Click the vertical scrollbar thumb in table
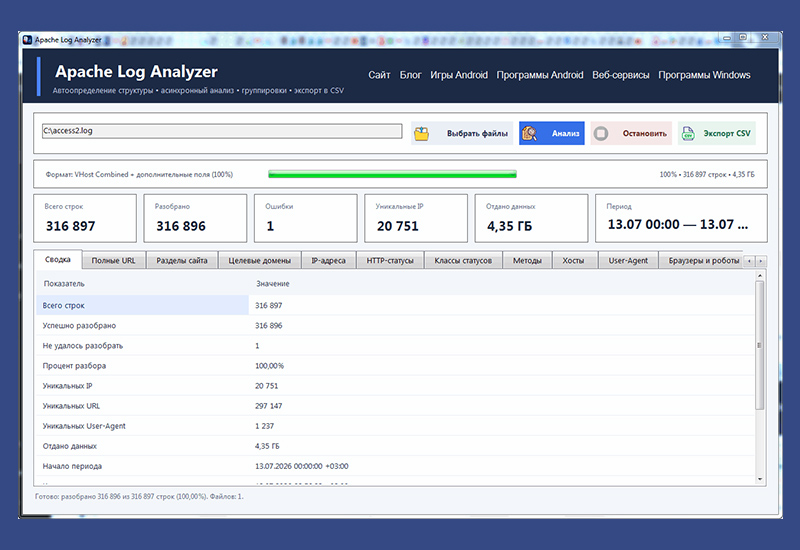Viewport: 800px width, 550px height. [x=760, y=345]
